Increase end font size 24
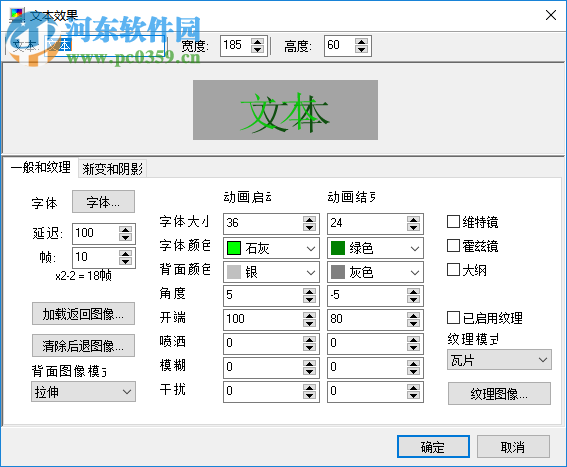Image resolution: width=567 pixels, height=467 pixels. click(413, 220)
